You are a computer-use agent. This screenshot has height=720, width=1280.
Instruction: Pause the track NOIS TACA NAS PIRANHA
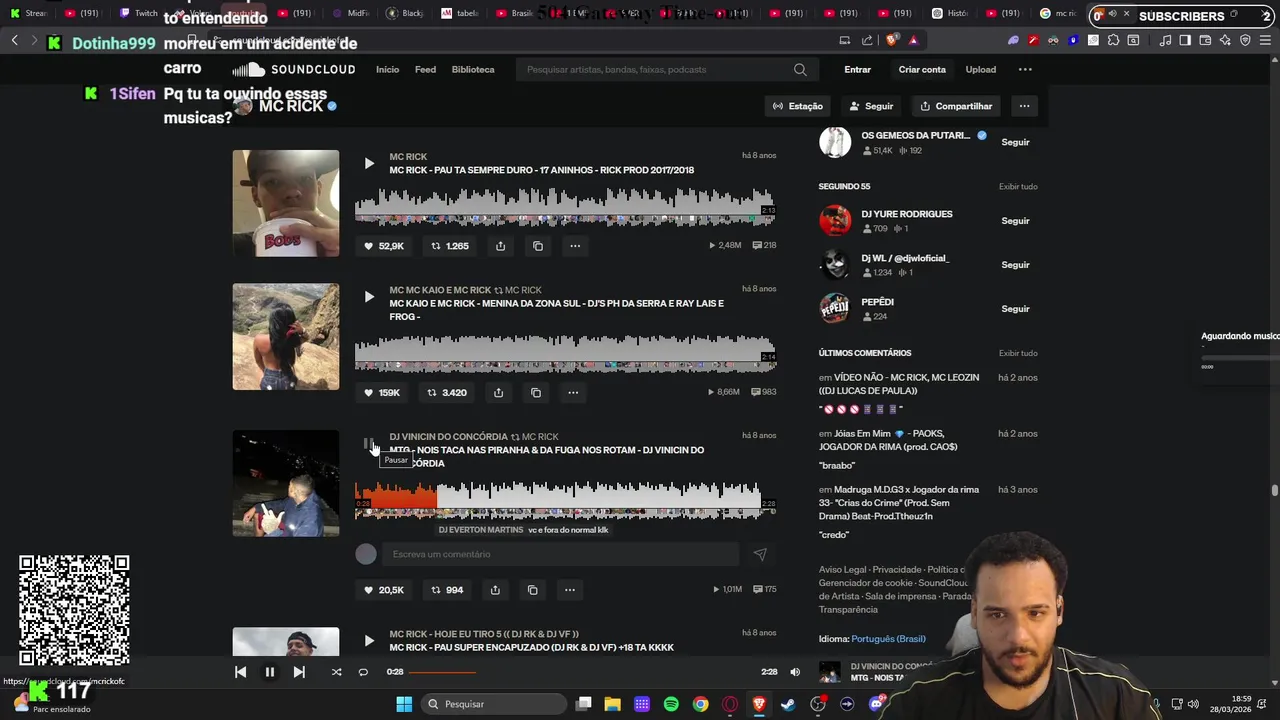(369, 443)
